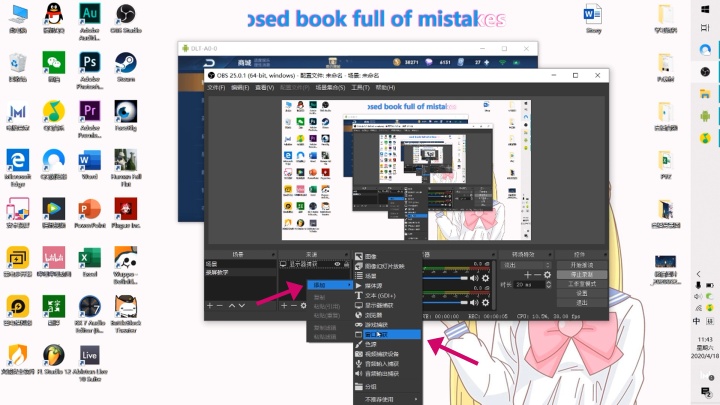Open OBS Studio desktop shortcut
Viewport: 720px width, 405px height.
coord(126,19)
